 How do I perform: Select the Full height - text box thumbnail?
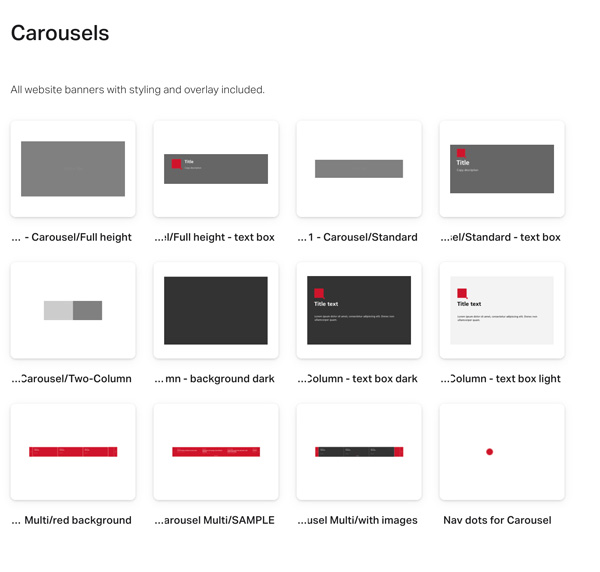click(x=216, y=169)
